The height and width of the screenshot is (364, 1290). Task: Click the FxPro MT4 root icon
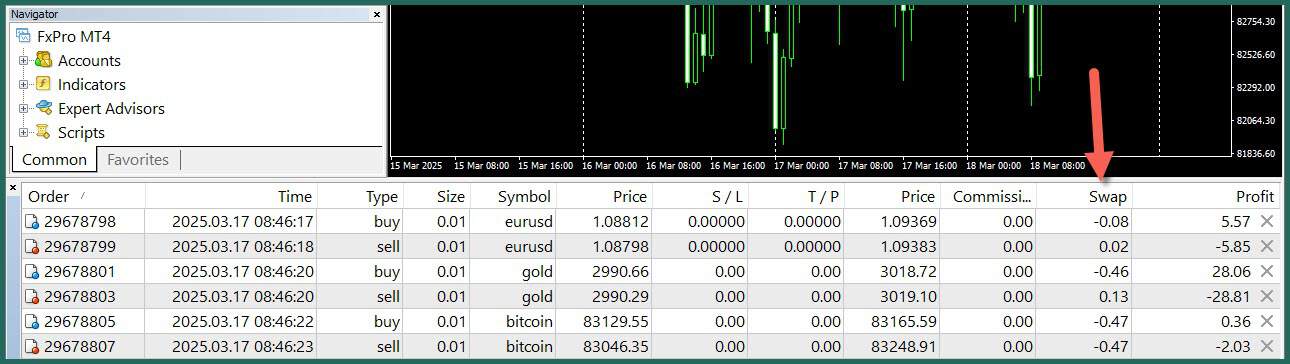click(24, 36)
